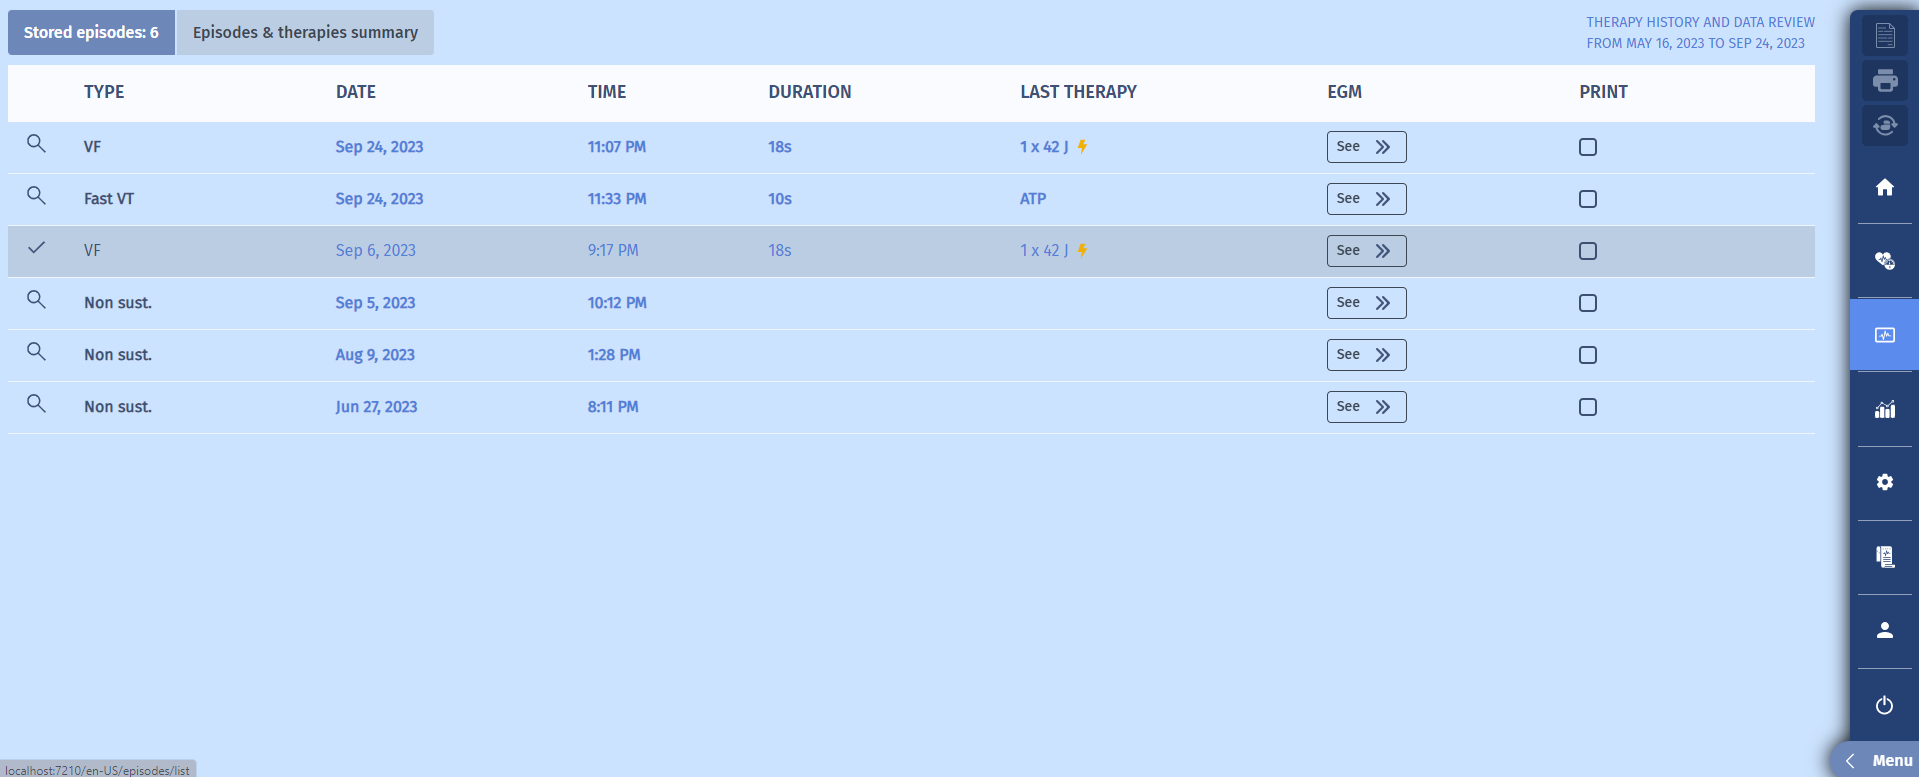Click the patient profile icon
The height and width of the screenshot is (777, 1919).
coord(1885,630)
